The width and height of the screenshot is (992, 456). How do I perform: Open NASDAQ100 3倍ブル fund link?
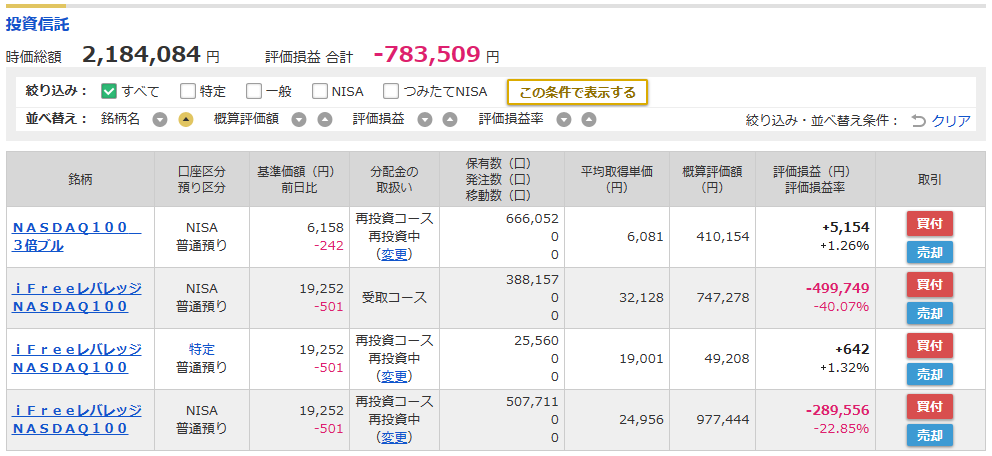click(x=76, y=237)
